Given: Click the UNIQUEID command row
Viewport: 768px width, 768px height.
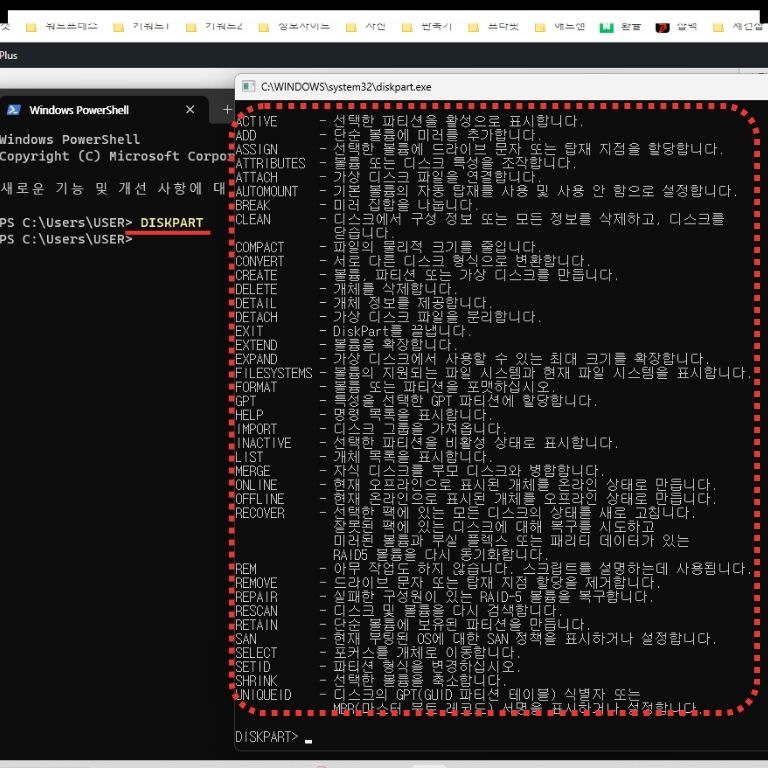Looking at the screenshot, I should click(x=469, y=701).
